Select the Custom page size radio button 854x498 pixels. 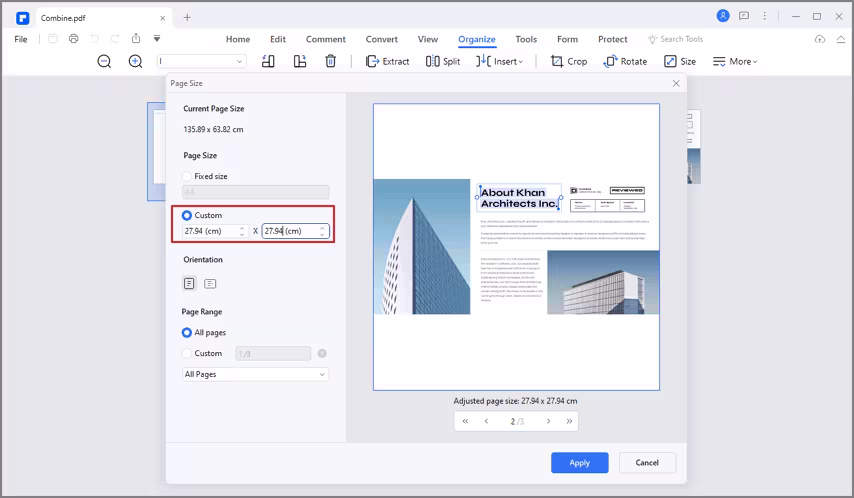tap(187, 215)
